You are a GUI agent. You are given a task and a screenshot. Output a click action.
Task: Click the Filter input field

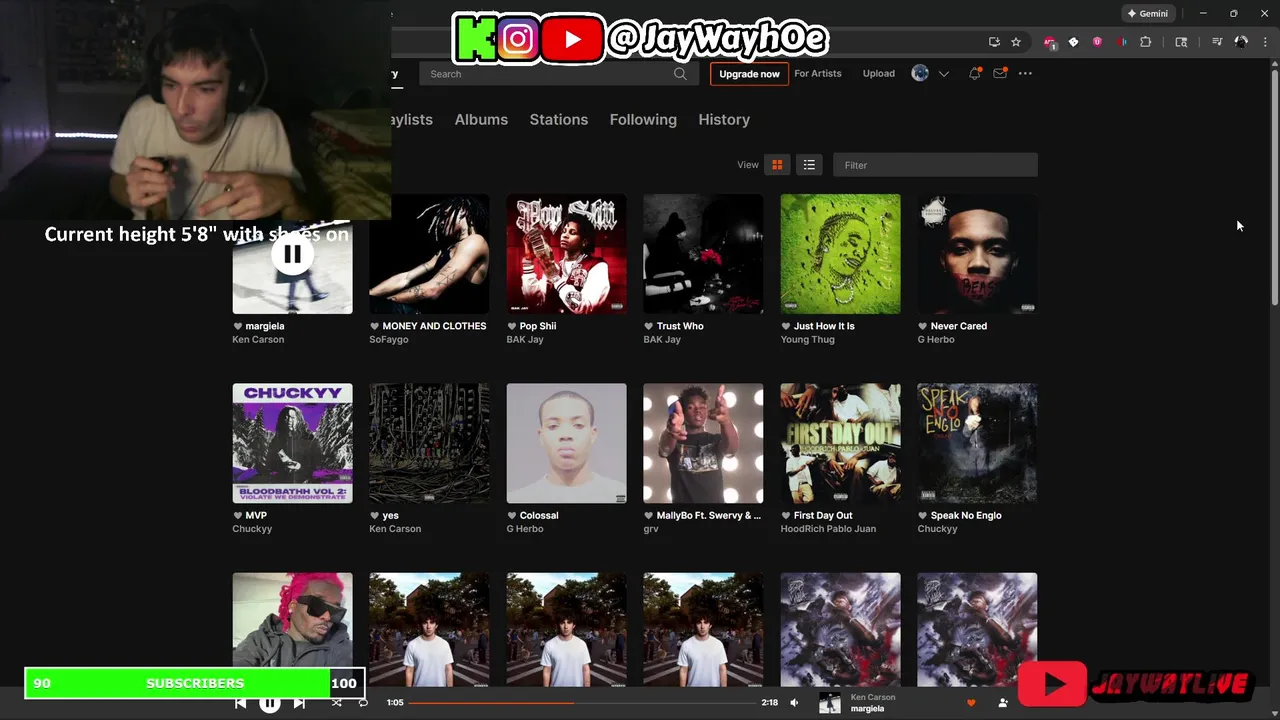coord(935,165)
